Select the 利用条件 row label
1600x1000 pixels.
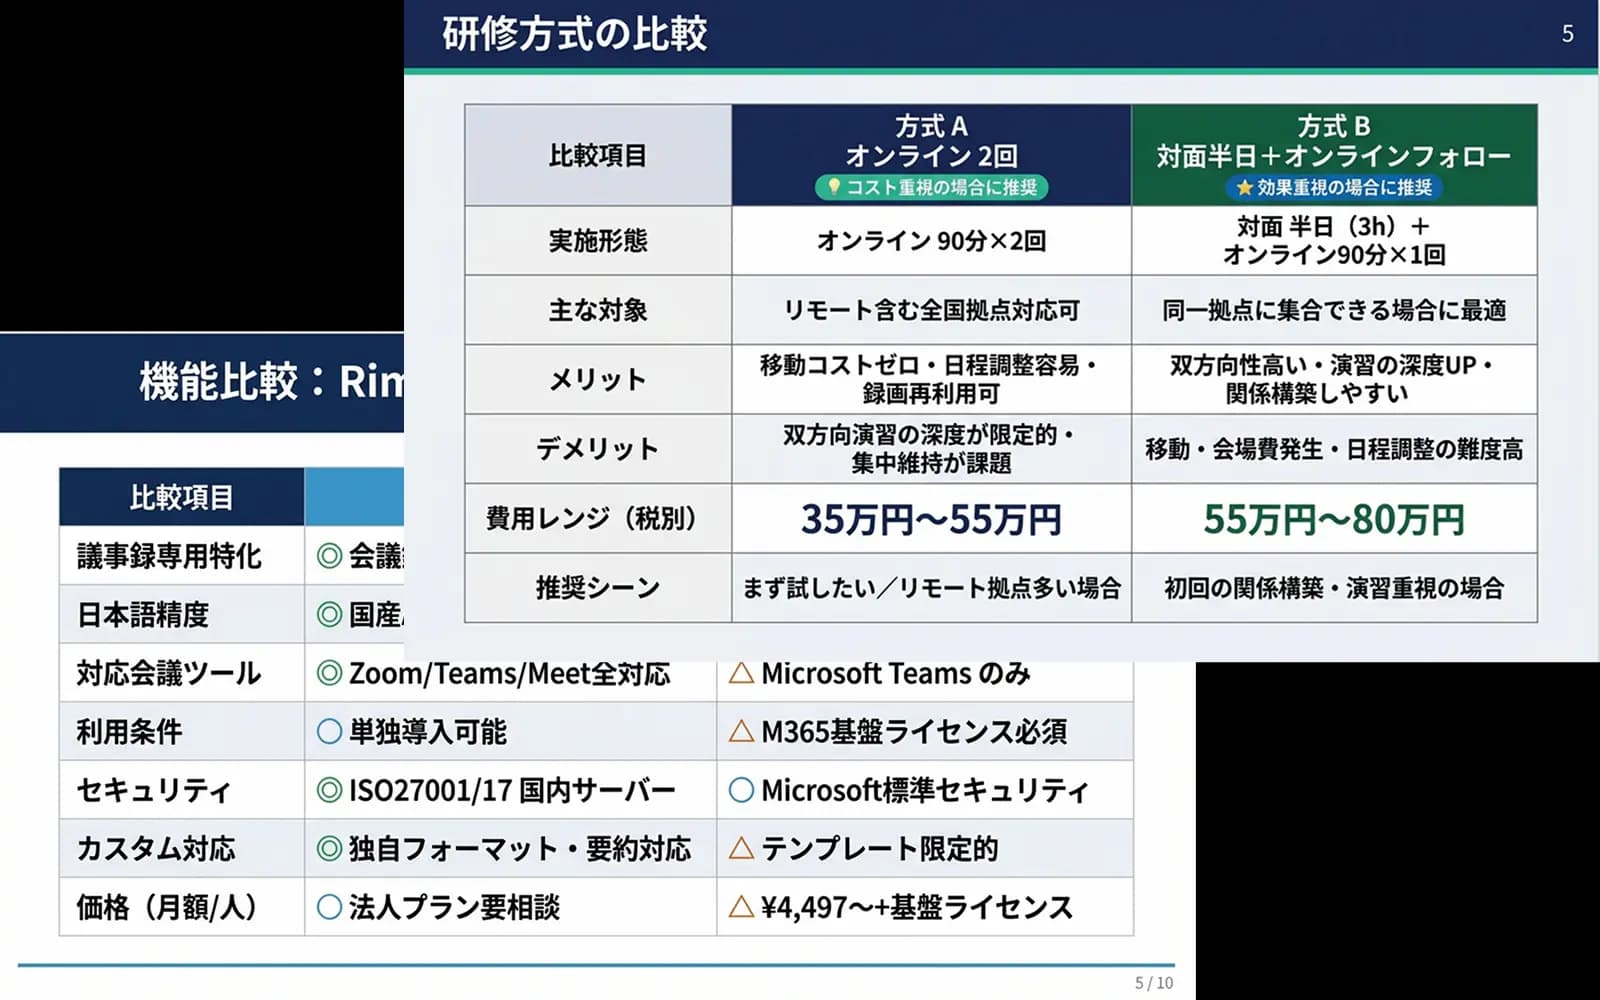point(181,731)
